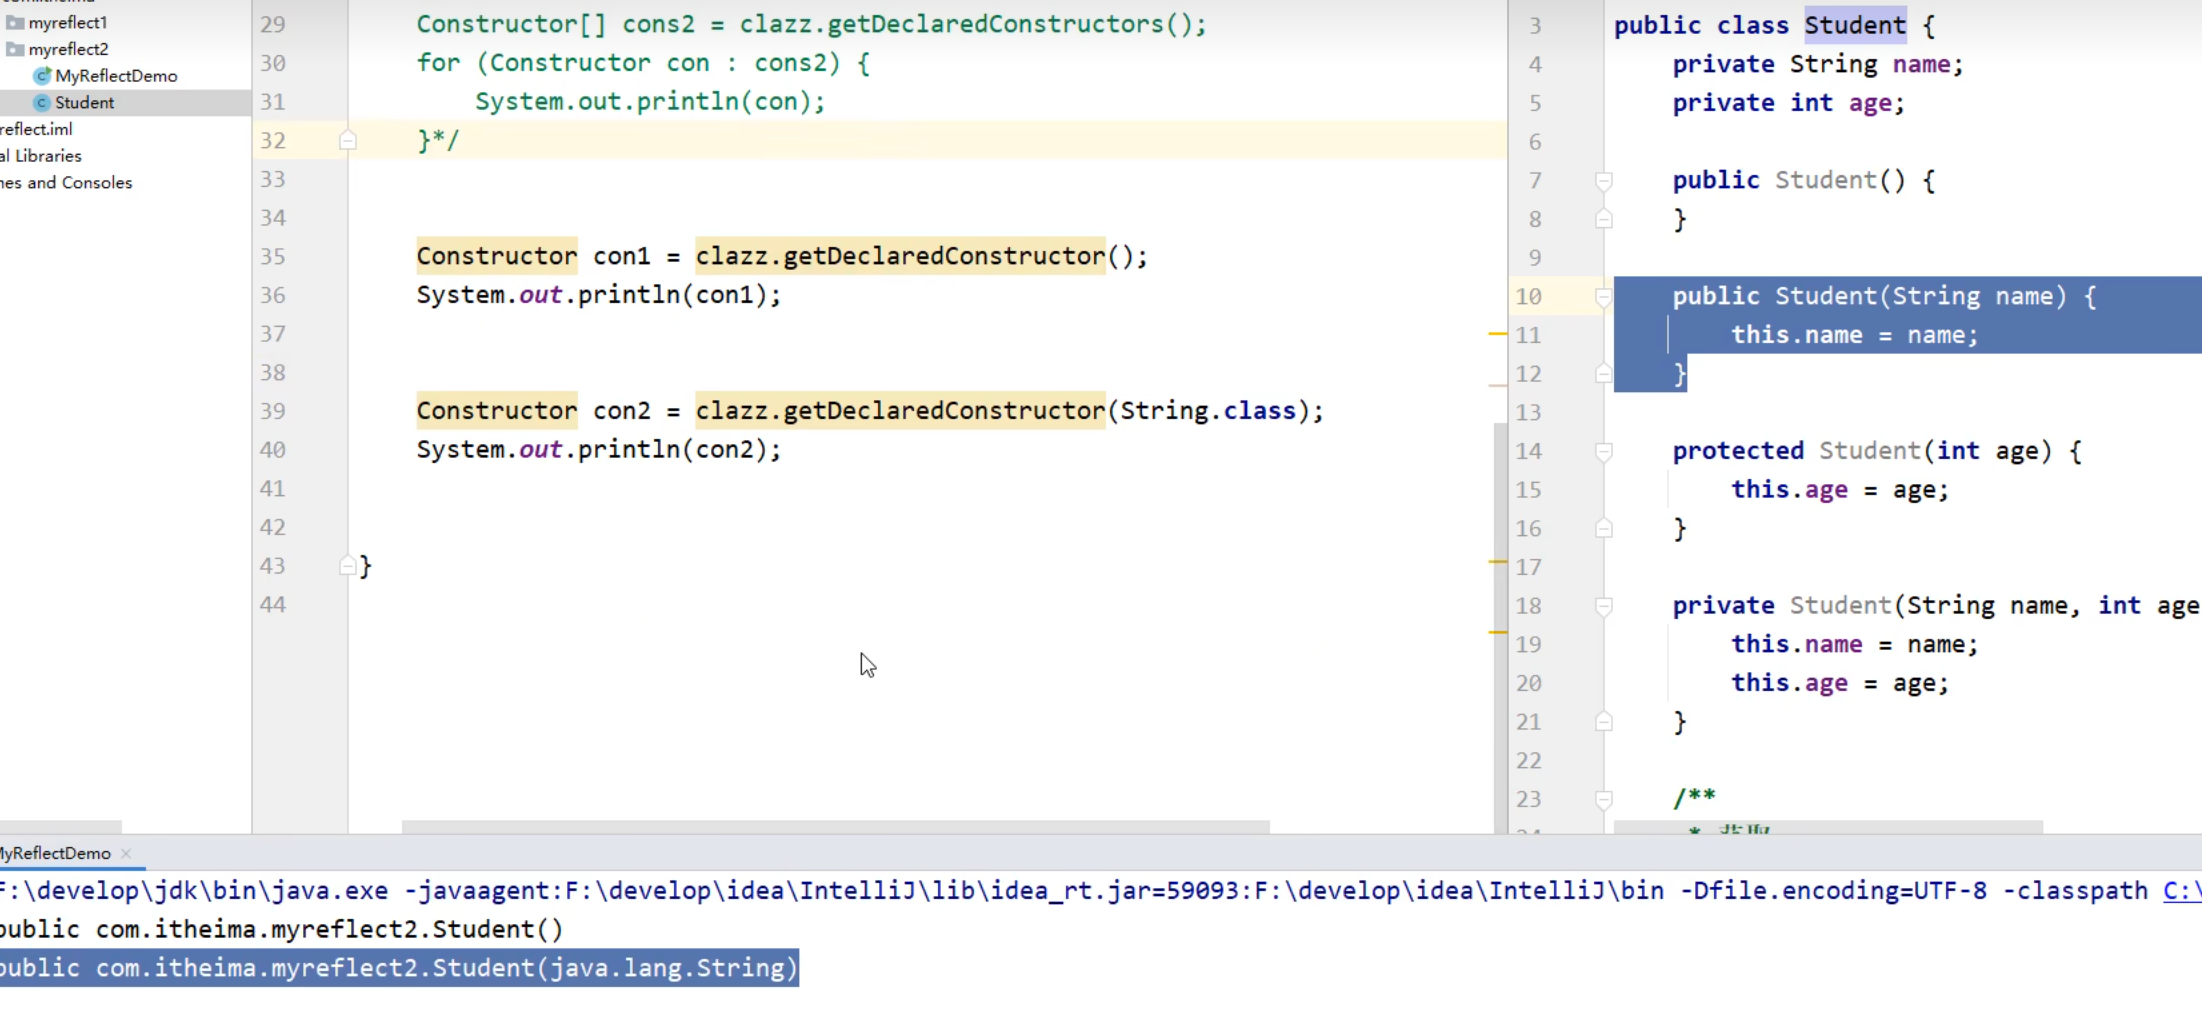
Task: Click the myreflect2 package folder icon
Action: (x=15, y=49)
